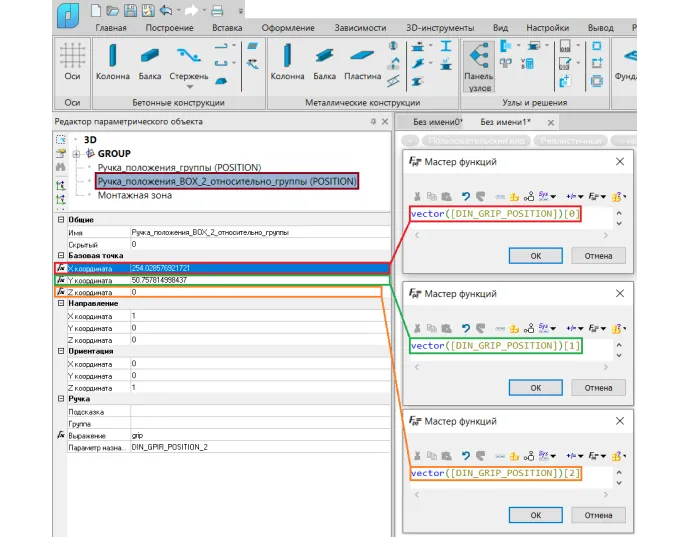Click the Print icon
688x537 pixels.
tap(217, 10)
